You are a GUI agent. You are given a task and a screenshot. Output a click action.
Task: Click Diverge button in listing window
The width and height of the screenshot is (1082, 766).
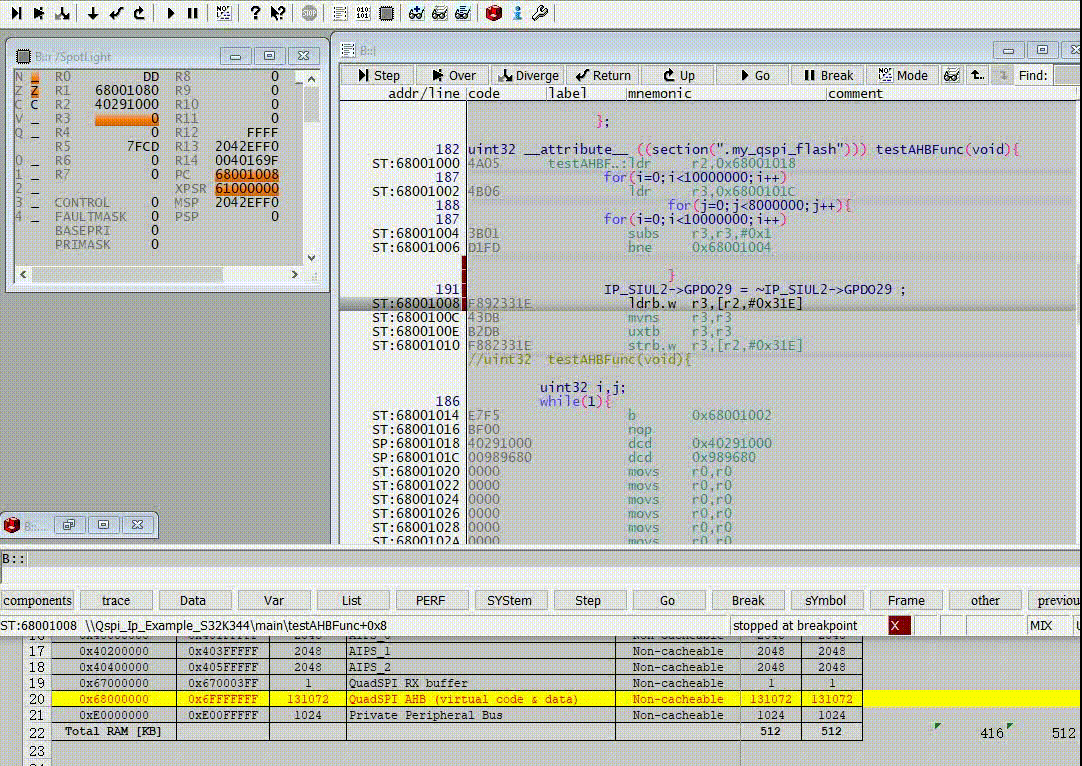[528, 75]
